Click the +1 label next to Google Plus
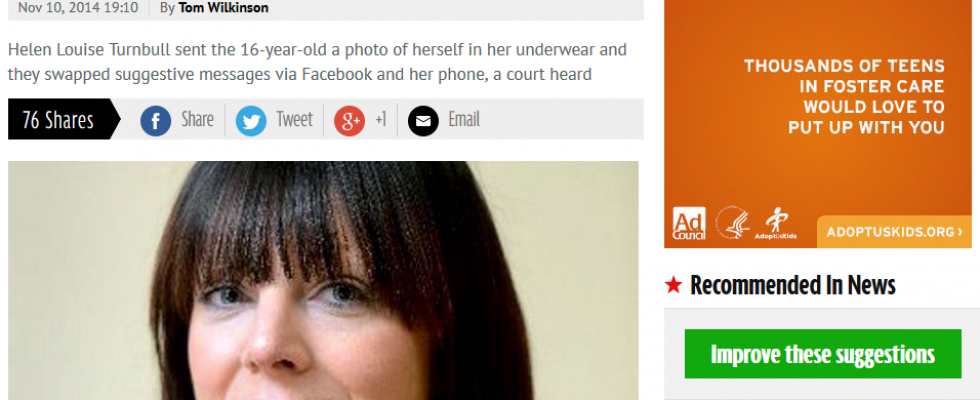Viewport: 980px width, 400px height. [381, 119]
